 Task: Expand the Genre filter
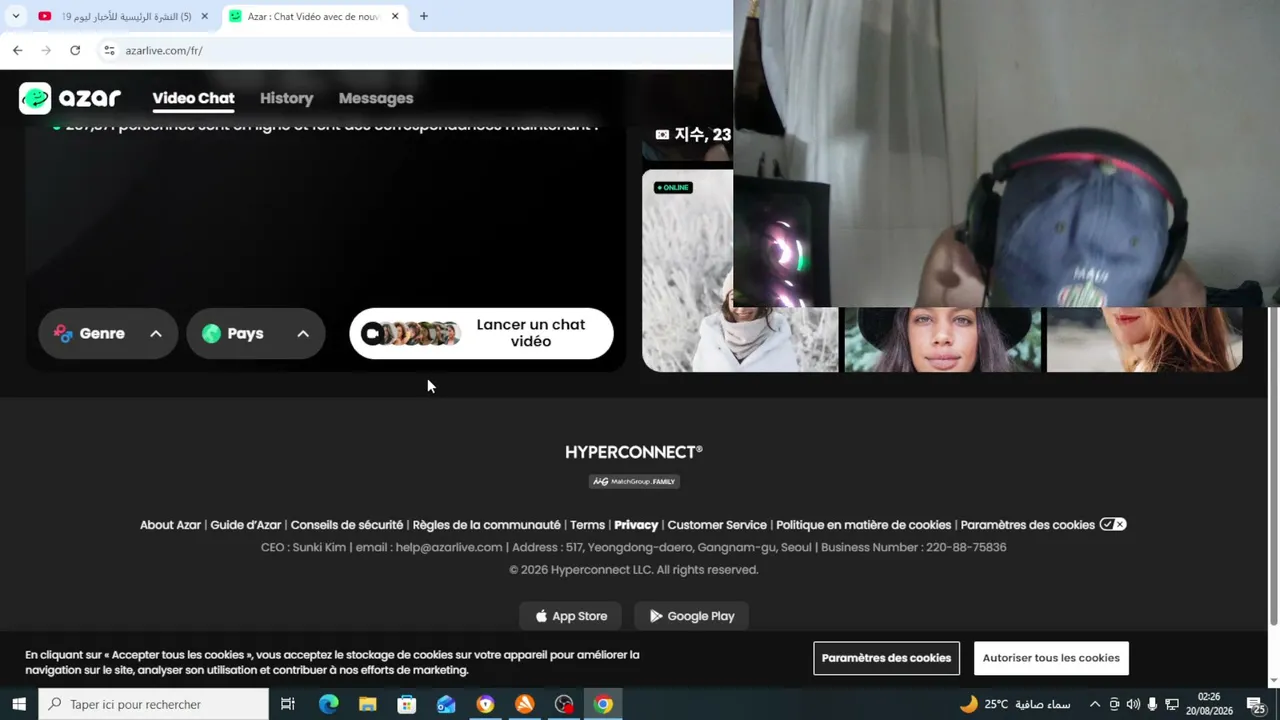(x=108, y=334)
